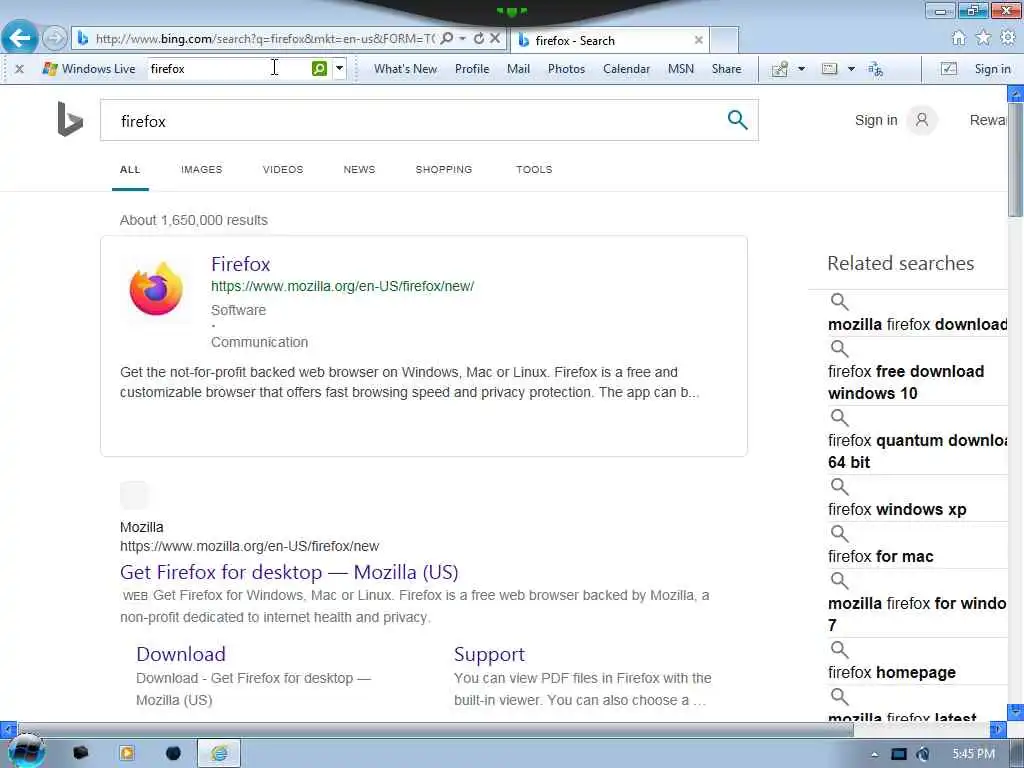Image resolution: width=1024 pixels, height=768 pixels.
Task: Stop loading with the address bar X icon
Action: pos(495,39)
